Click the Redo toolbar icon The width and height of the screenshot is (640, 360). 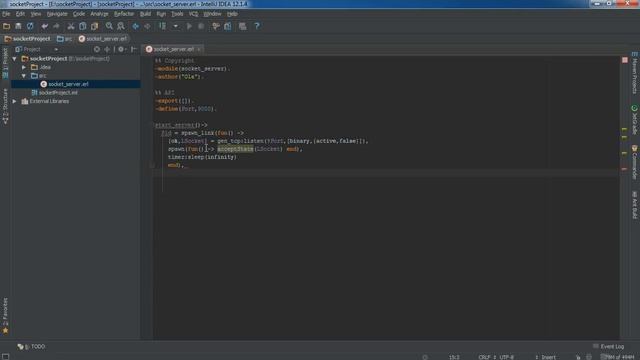coord(56,26)
